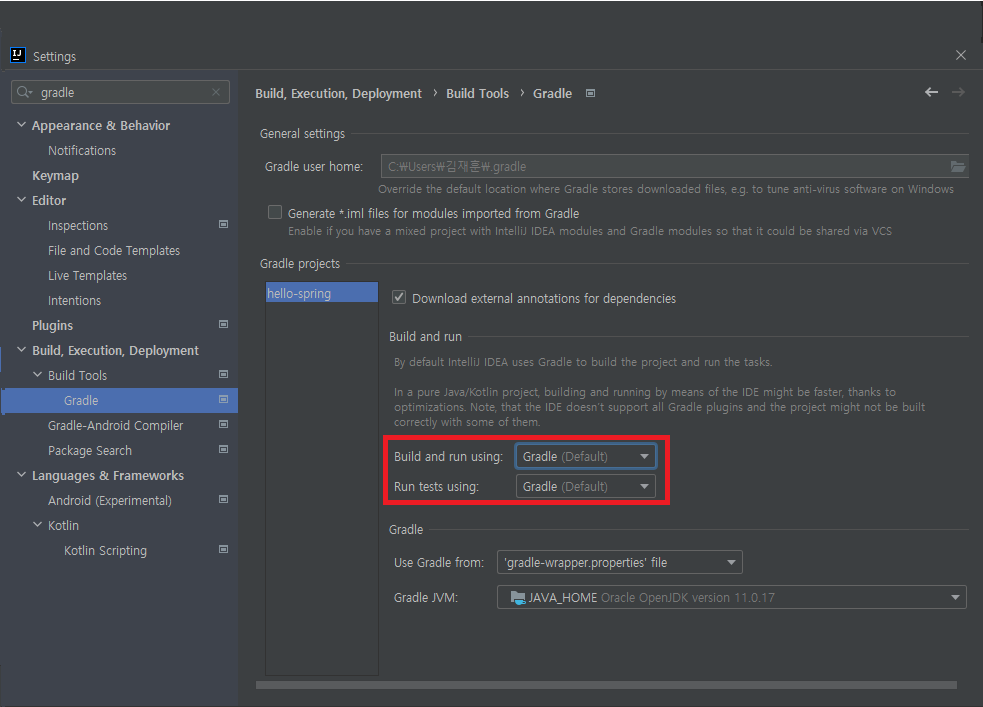The width and height of the screenshot is (983, 707).
Task: Open the Build and run using dropdown
Action: click(586, 456)
